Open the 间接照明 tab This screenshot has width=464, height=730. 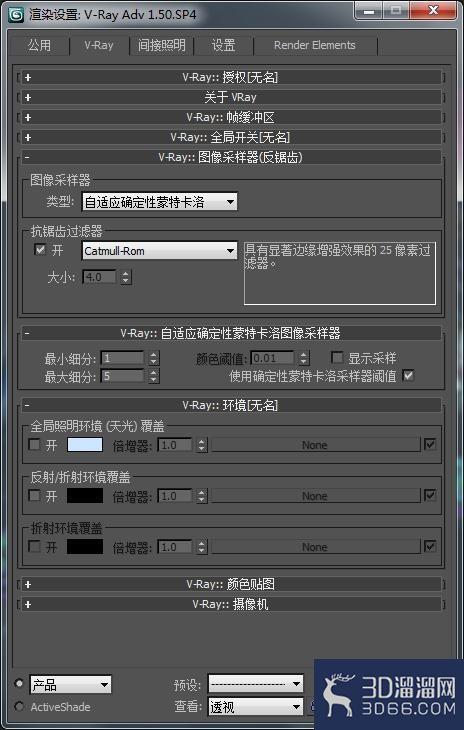pyautogui.click(x=161, y=45)
